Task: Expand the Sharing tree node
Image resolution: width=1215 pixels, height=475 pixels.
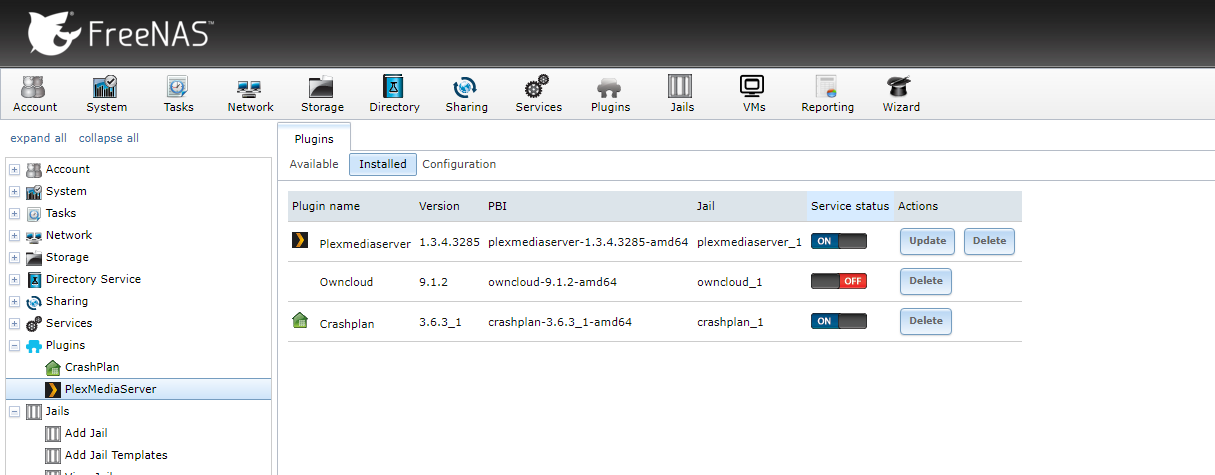Action: tap(15, 301)
